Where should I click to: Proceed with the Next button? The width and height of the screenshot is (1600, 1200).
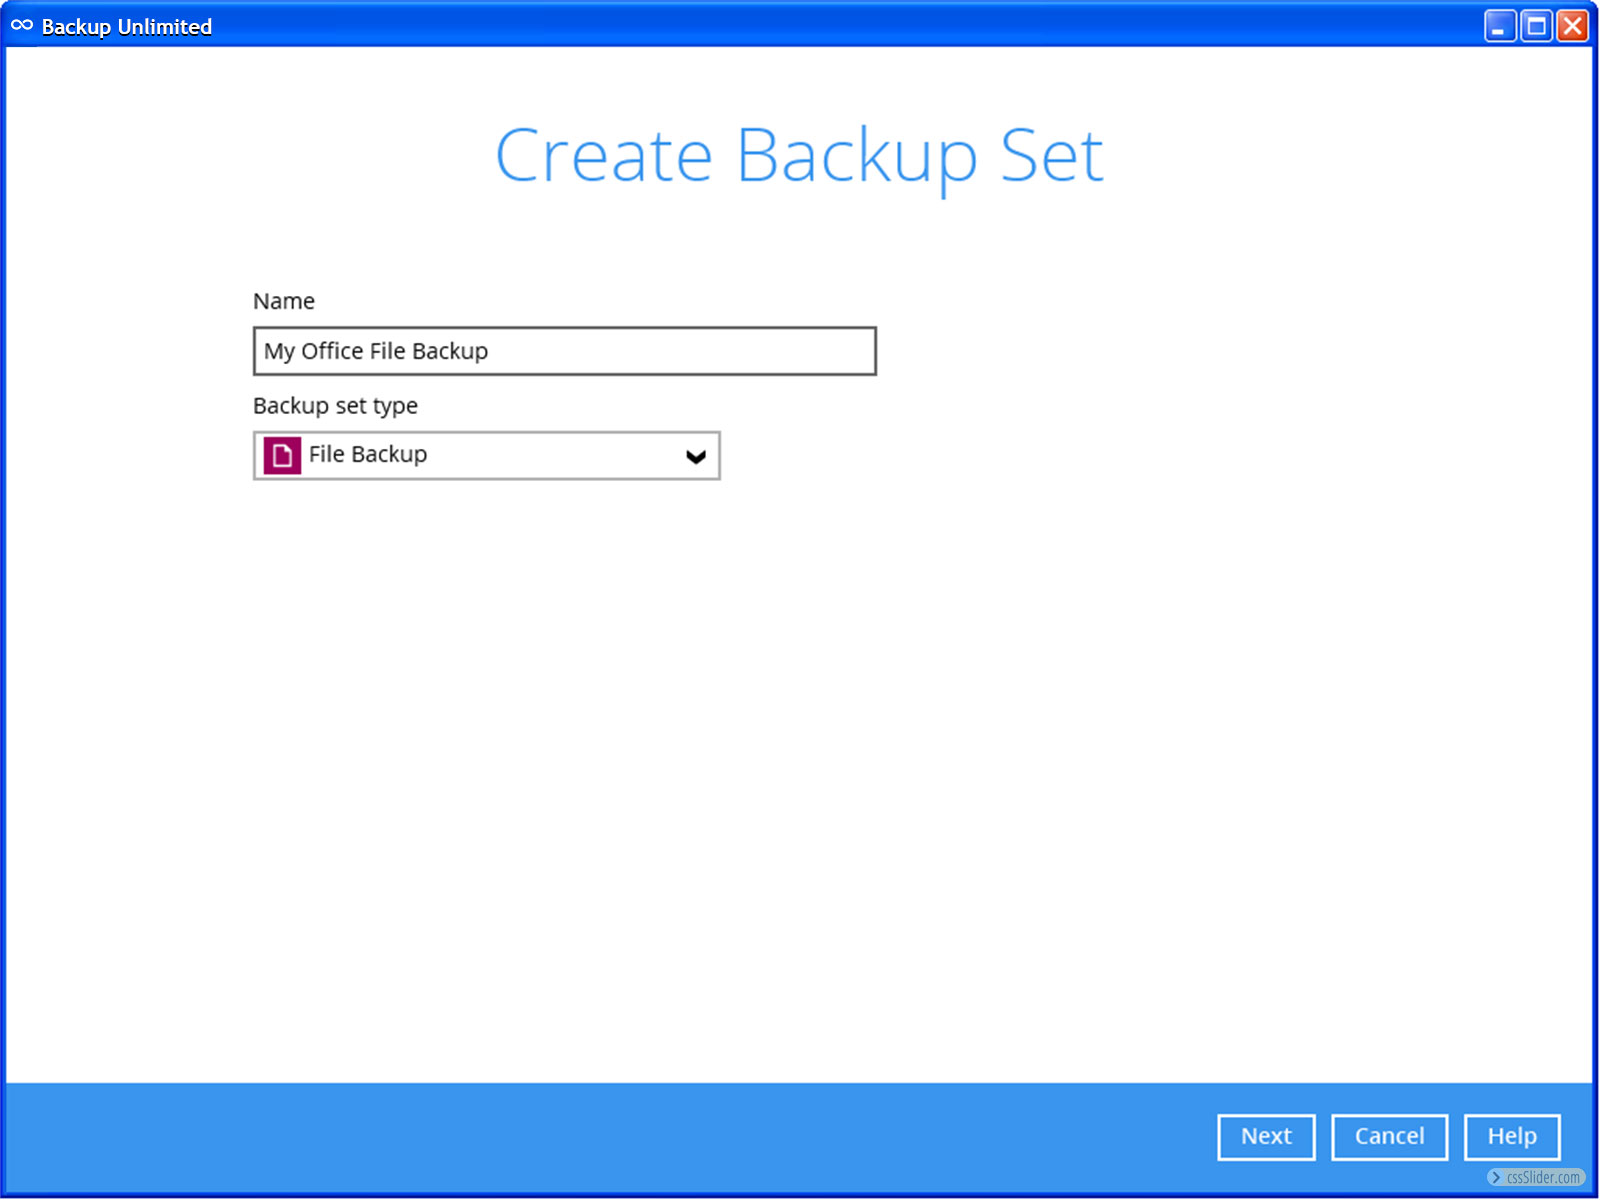(1266, 1137)
